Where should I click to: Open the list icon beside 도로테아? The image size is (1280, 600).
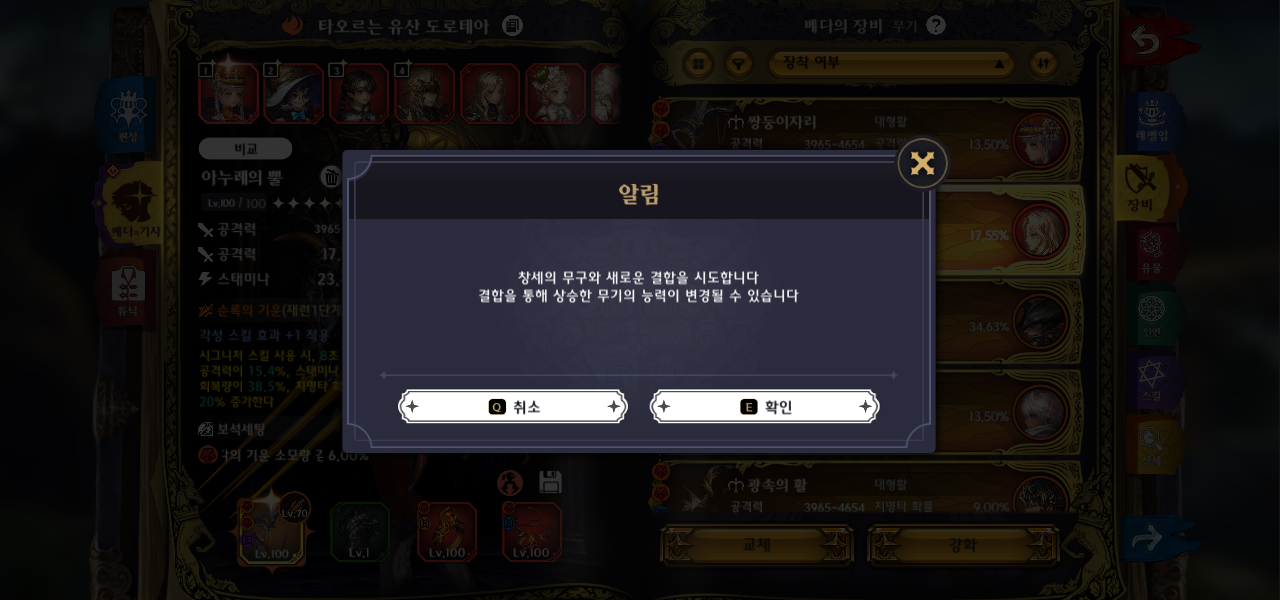[513, 26]
